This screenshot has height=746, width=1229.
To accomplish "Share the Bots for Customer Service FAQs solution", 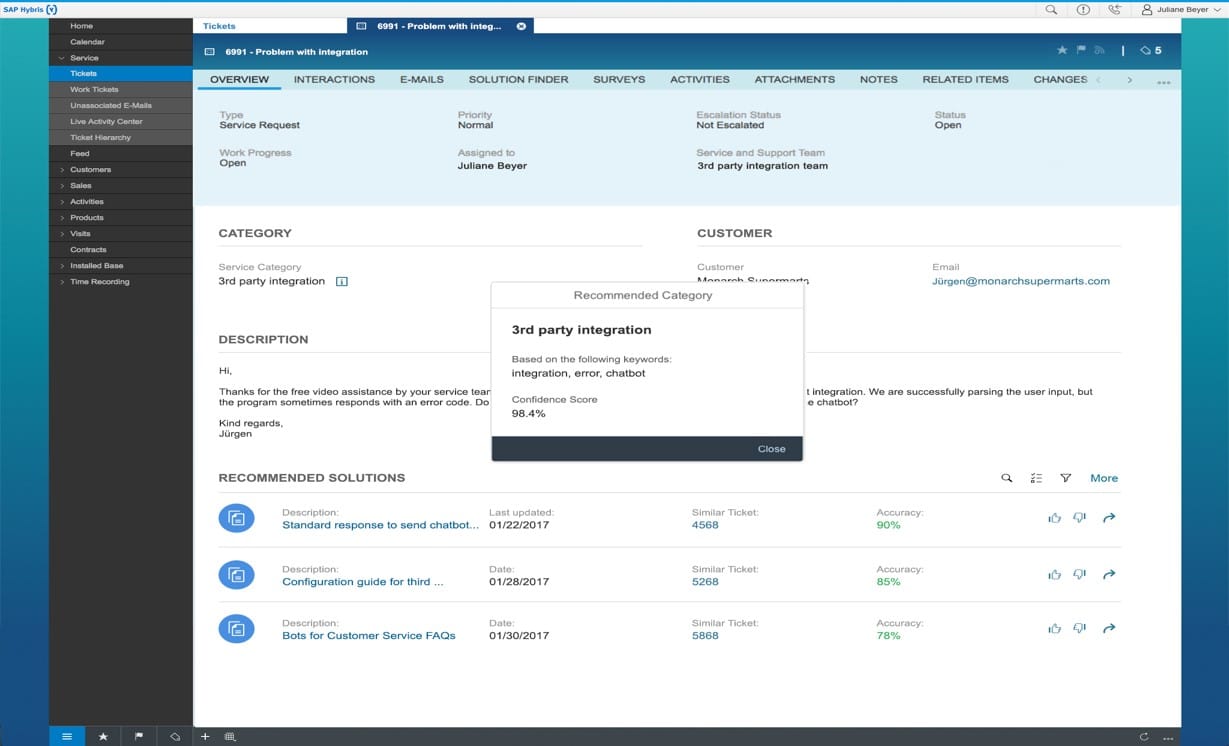I will tap(1108, 628).
